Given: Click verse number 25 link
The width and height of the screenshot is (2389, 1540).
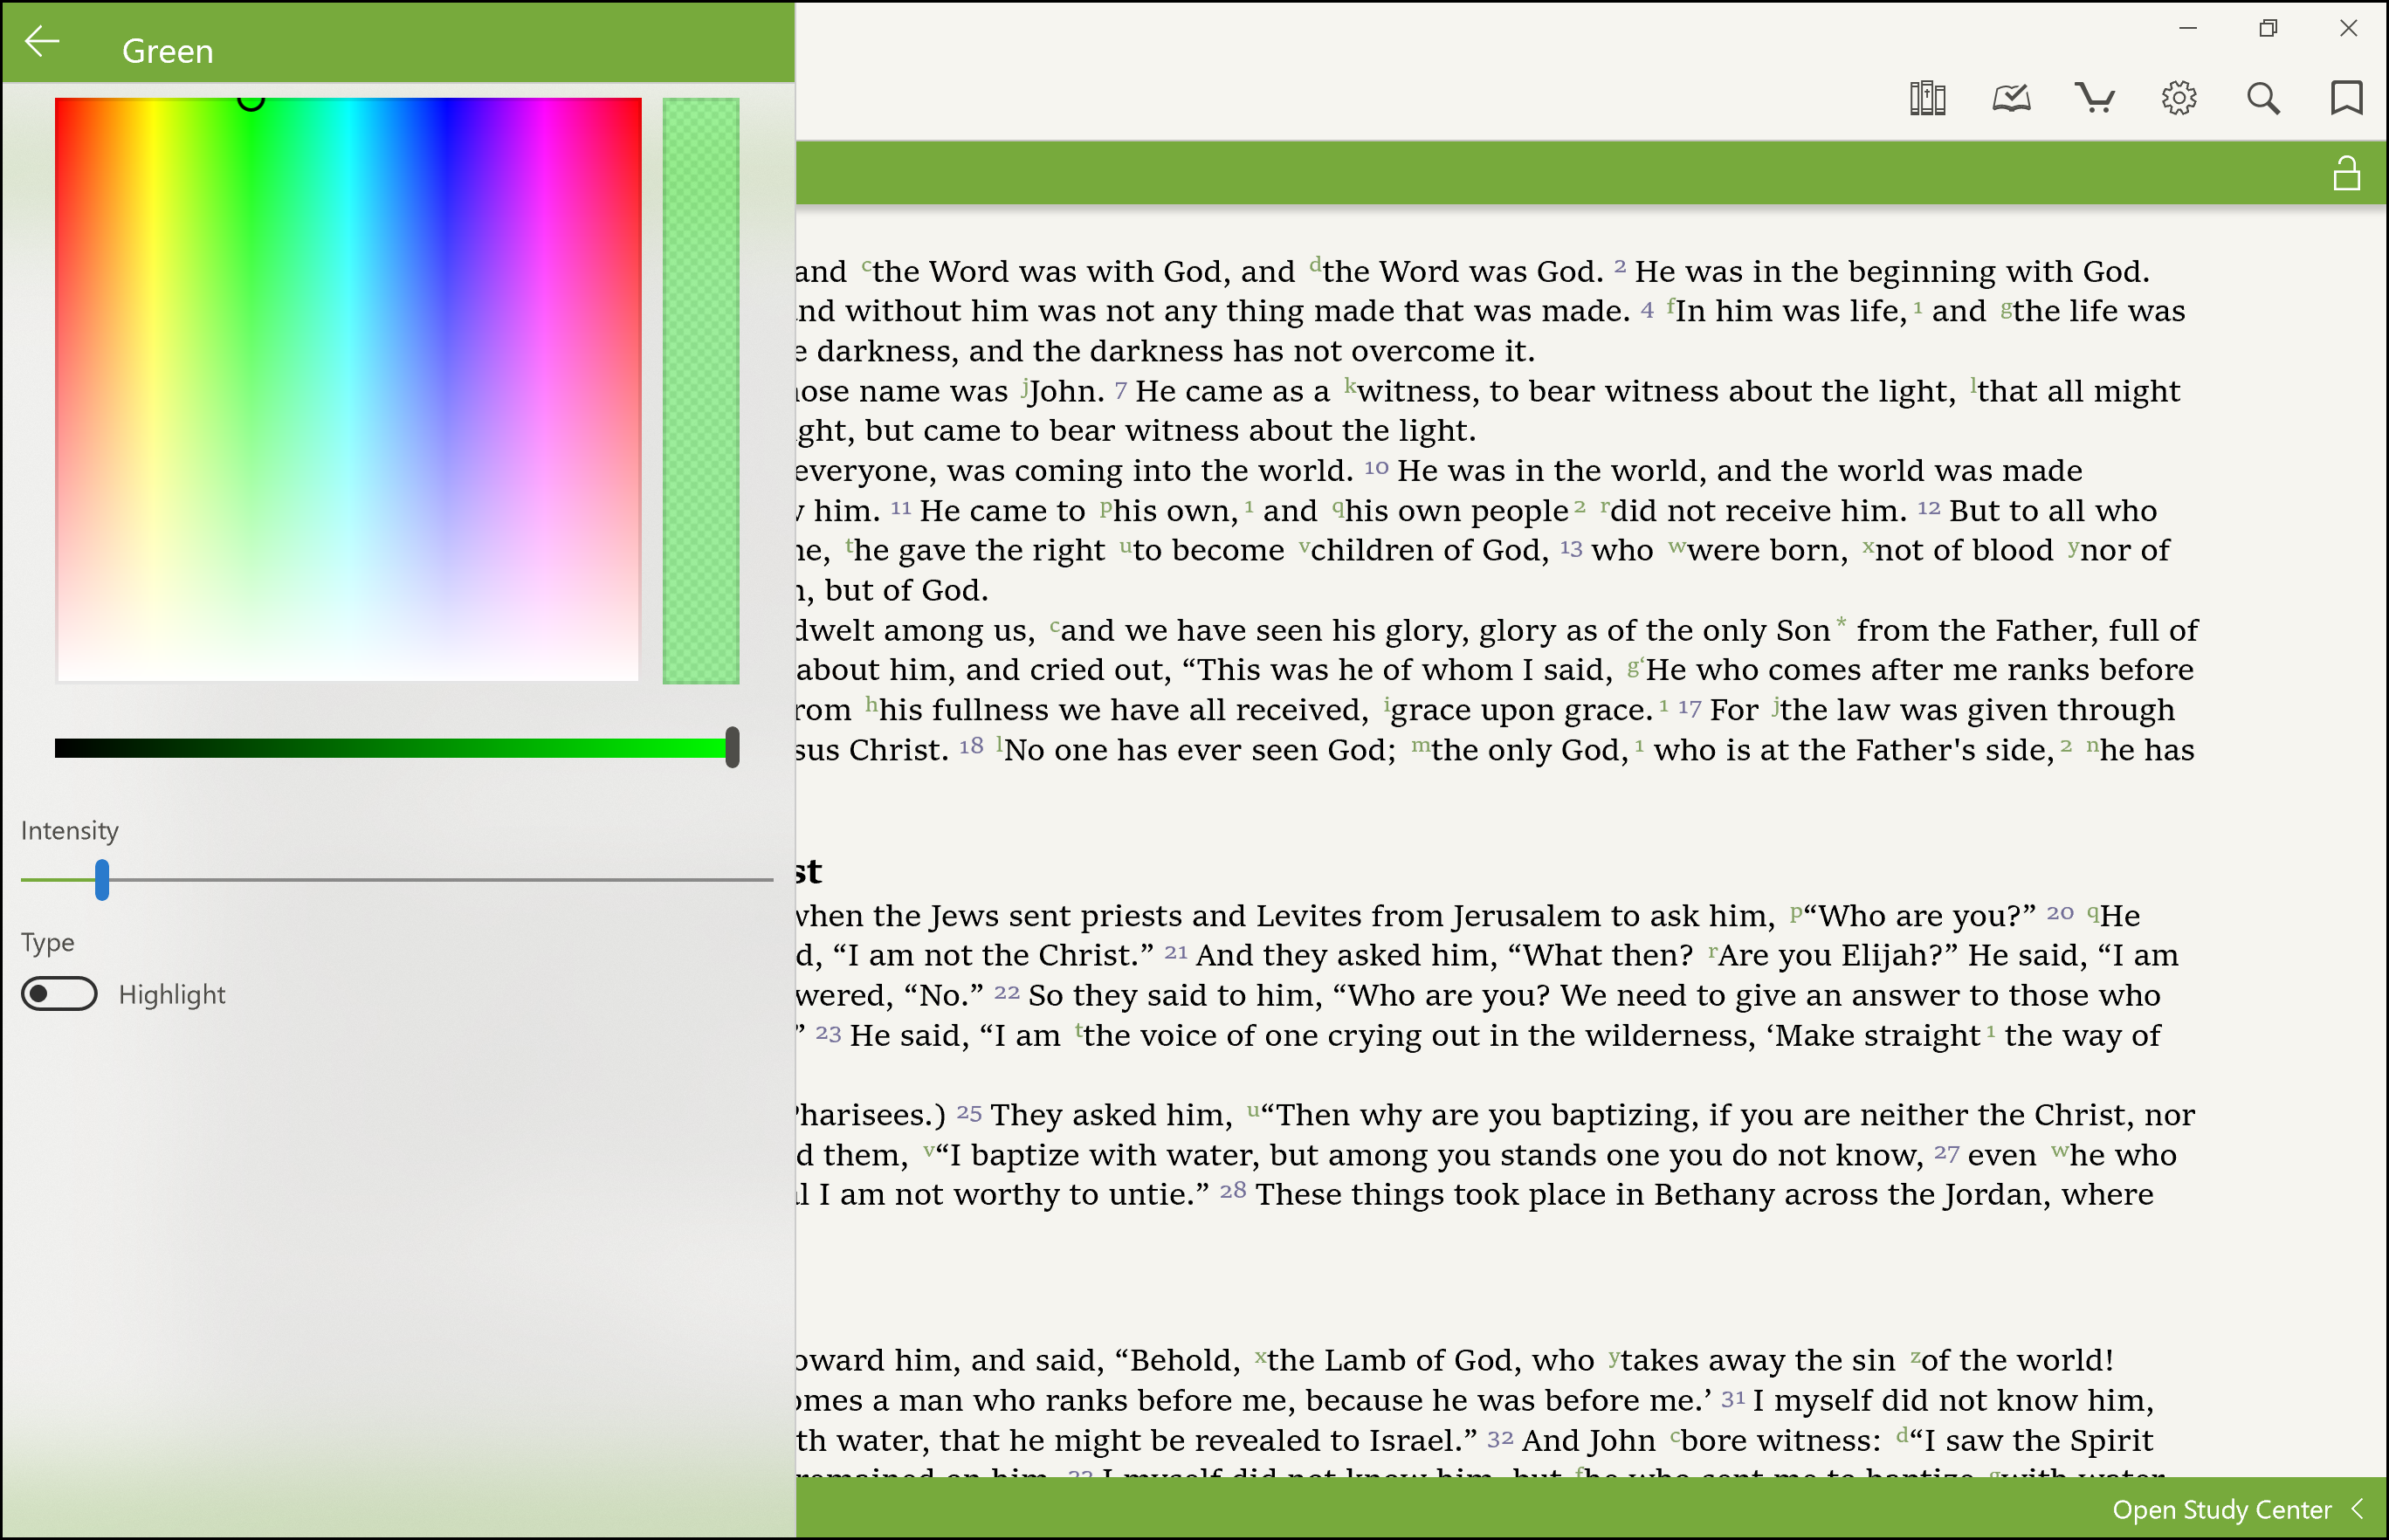Looking at the screenshot, I should 968,1113.
